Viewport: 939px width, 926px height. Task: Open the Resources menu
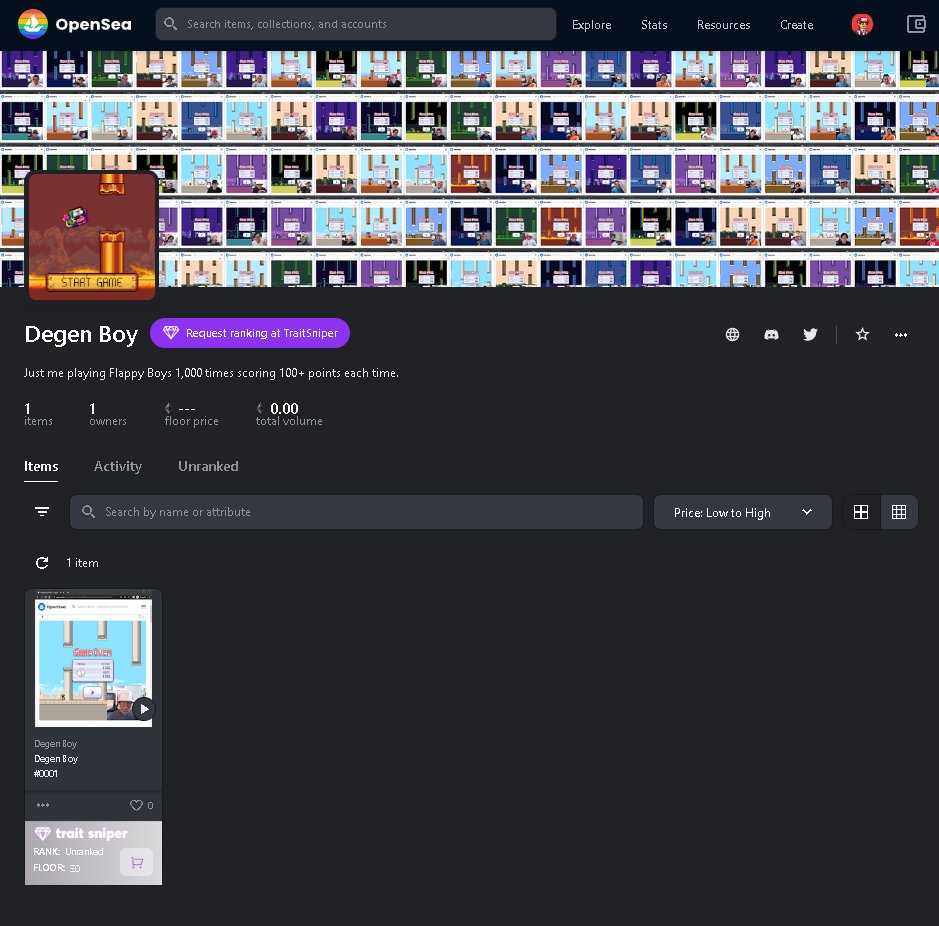click(x=723, y=25)
